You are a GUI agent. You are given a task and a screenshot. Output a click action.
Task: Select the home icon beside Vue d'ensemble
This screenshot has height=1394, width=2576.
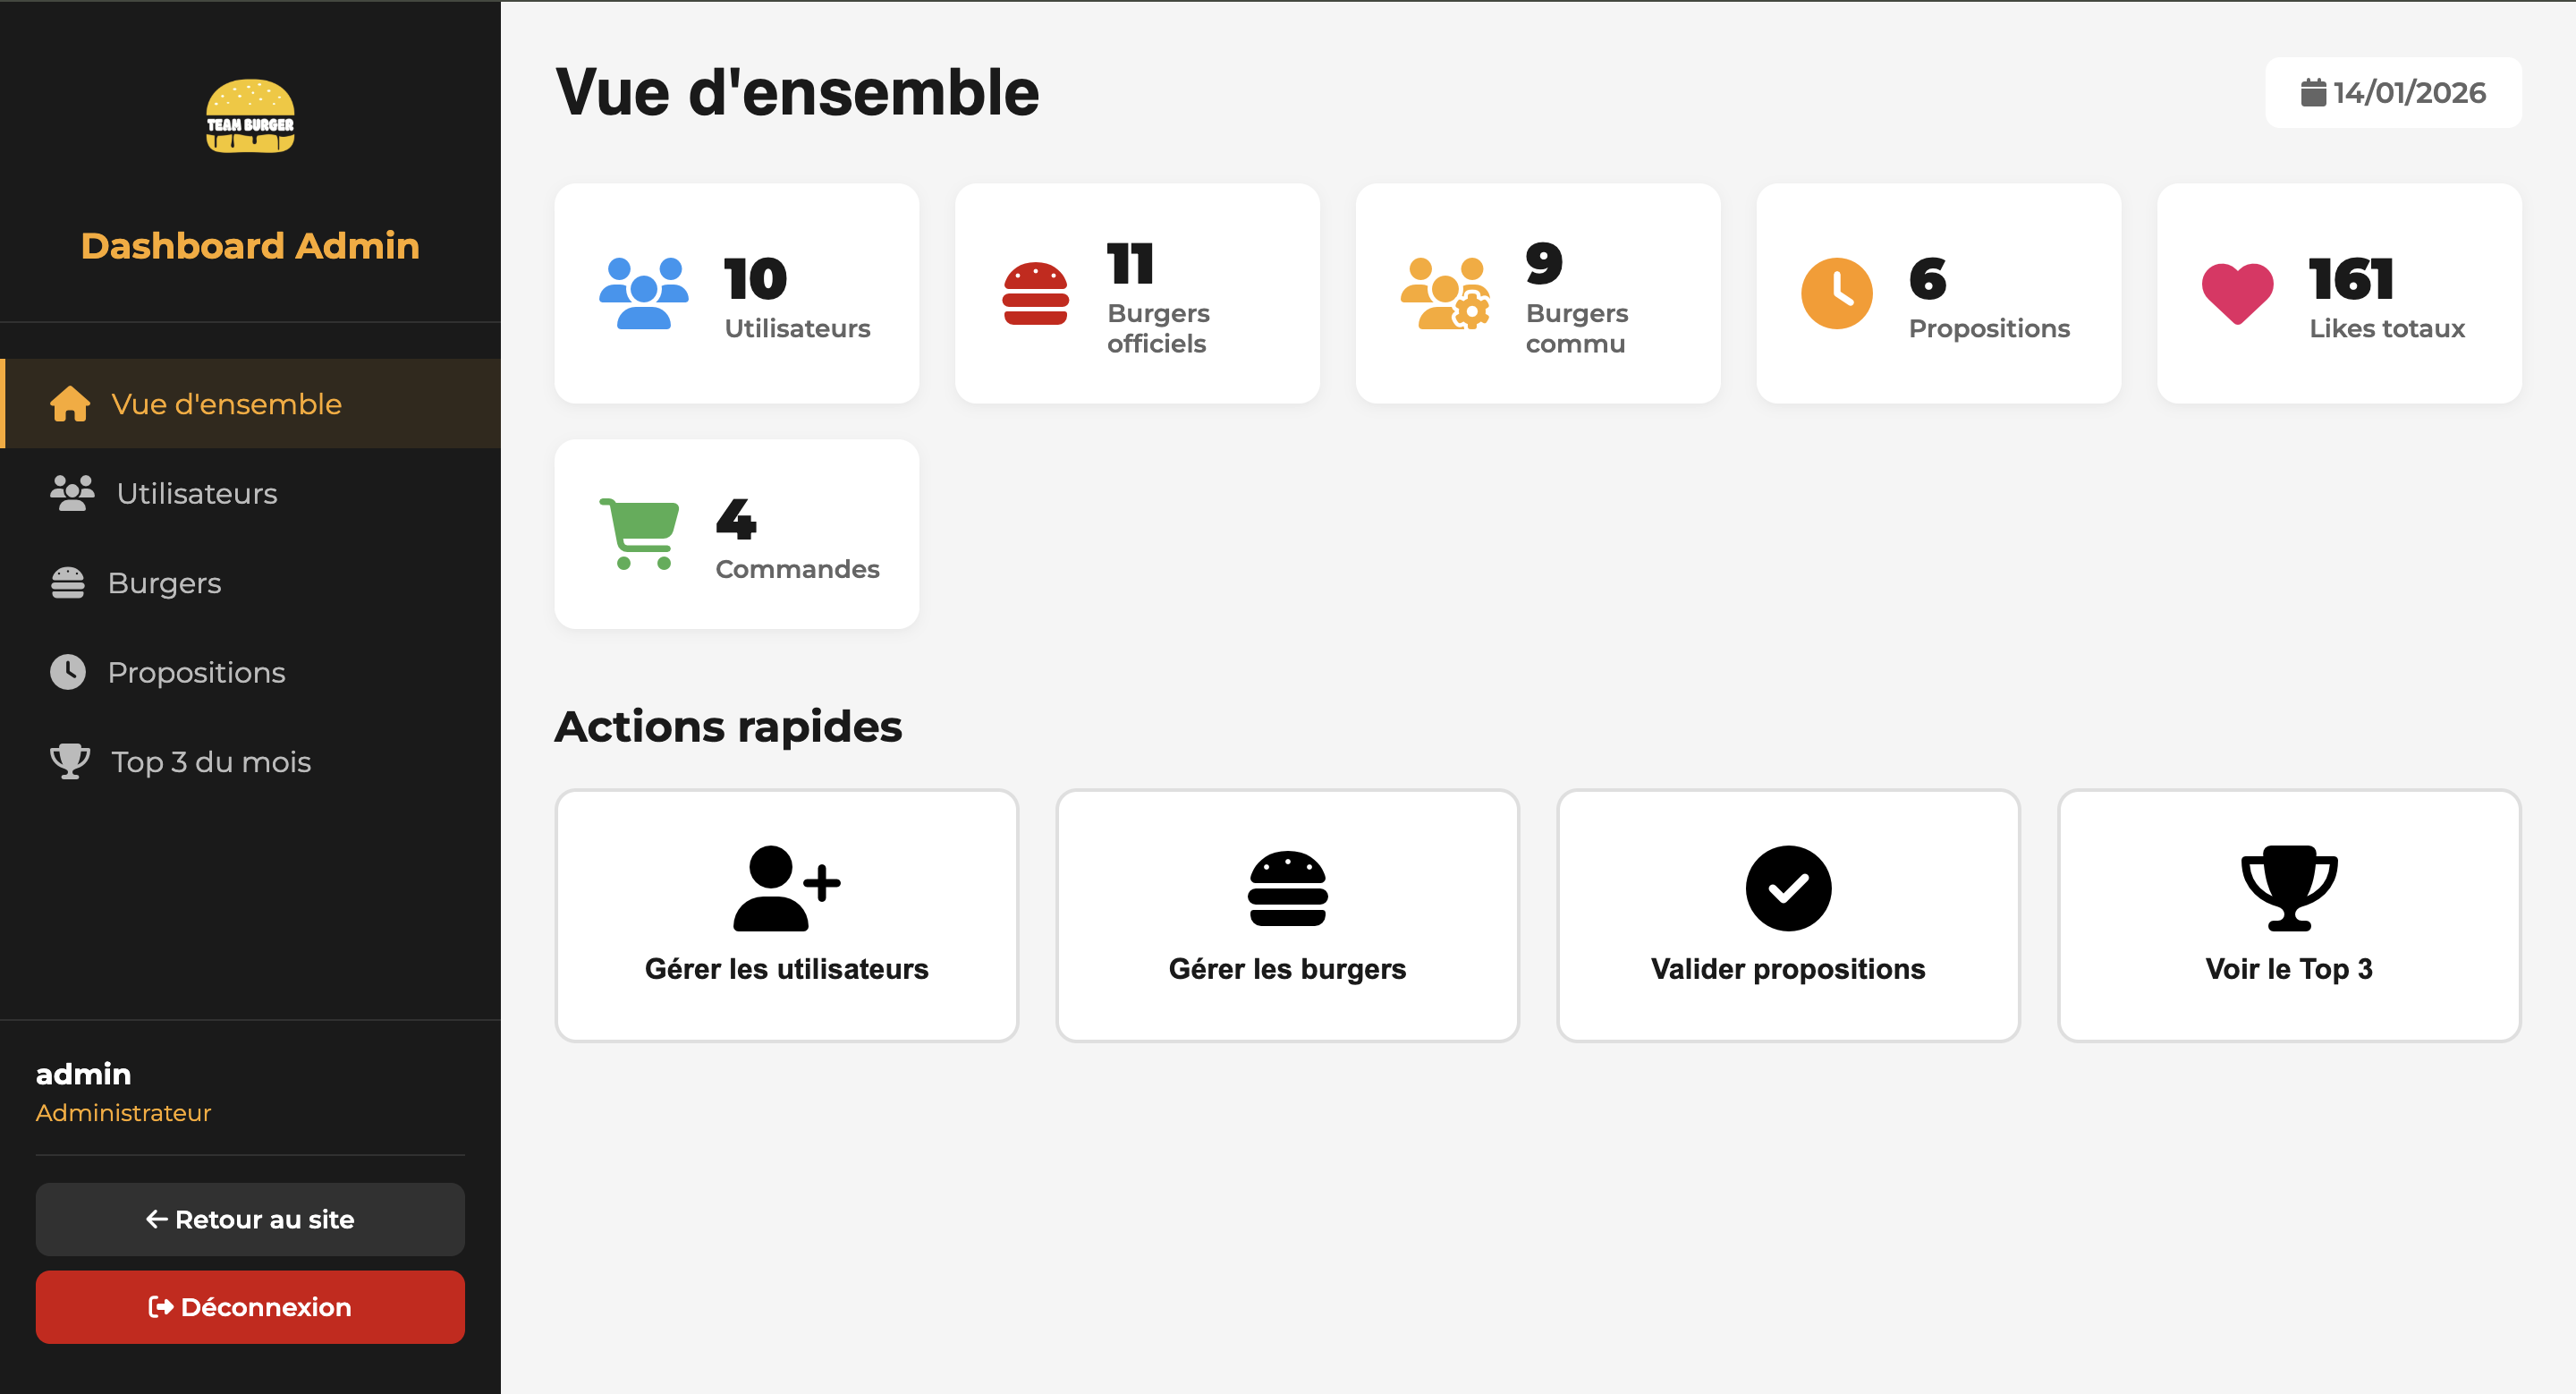pyautogui.click(x=69, y=403)
